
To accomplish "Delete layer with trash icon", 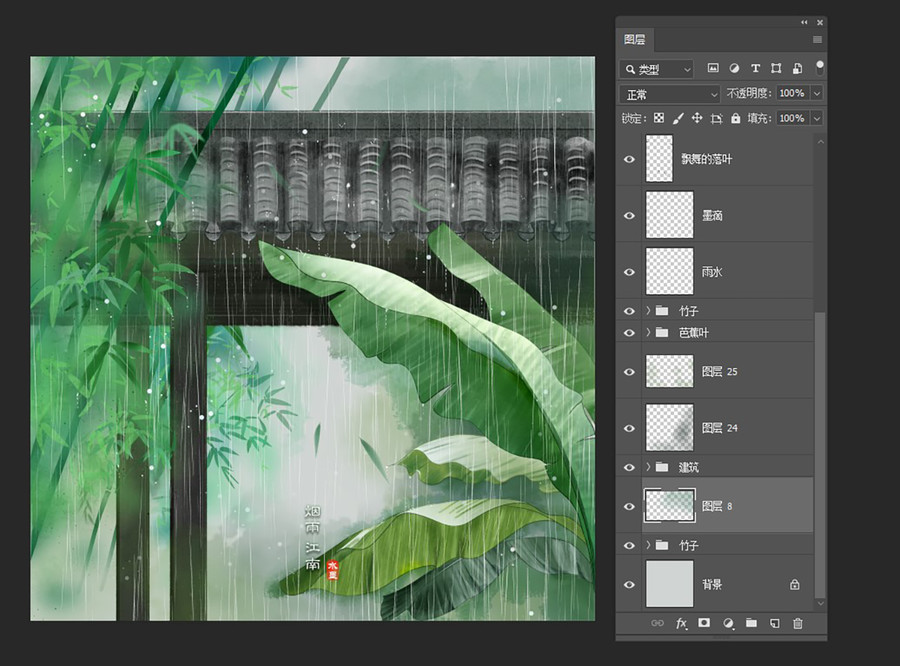I will [x=798, y=624].
